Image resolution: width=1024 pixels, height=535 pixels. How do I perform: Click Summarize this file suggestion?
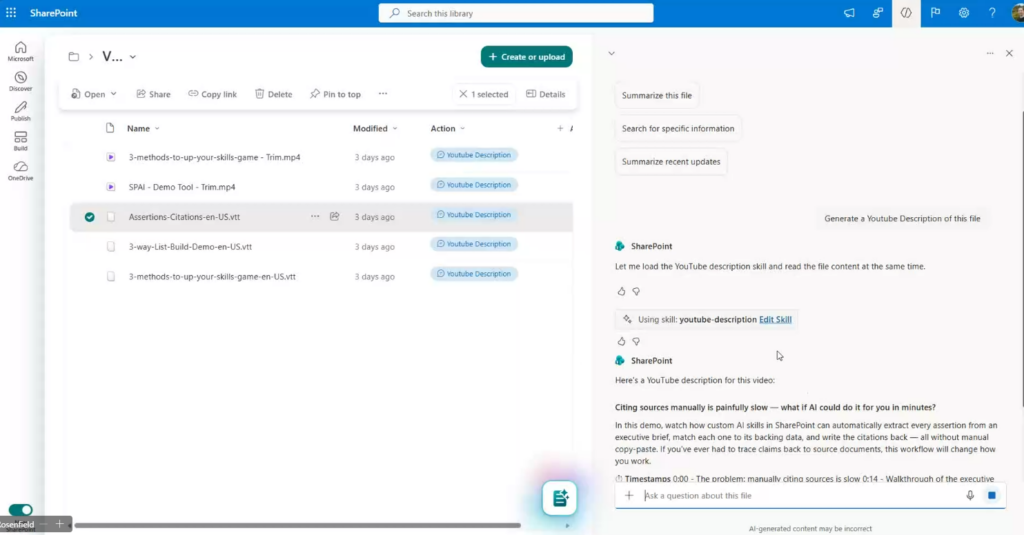click(656, 95)
